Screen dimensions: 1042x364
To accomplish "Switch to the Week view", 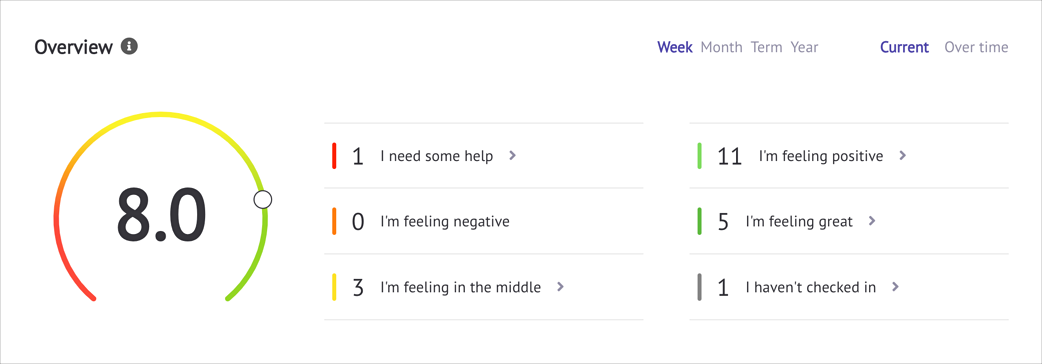I will click(675, 47).
